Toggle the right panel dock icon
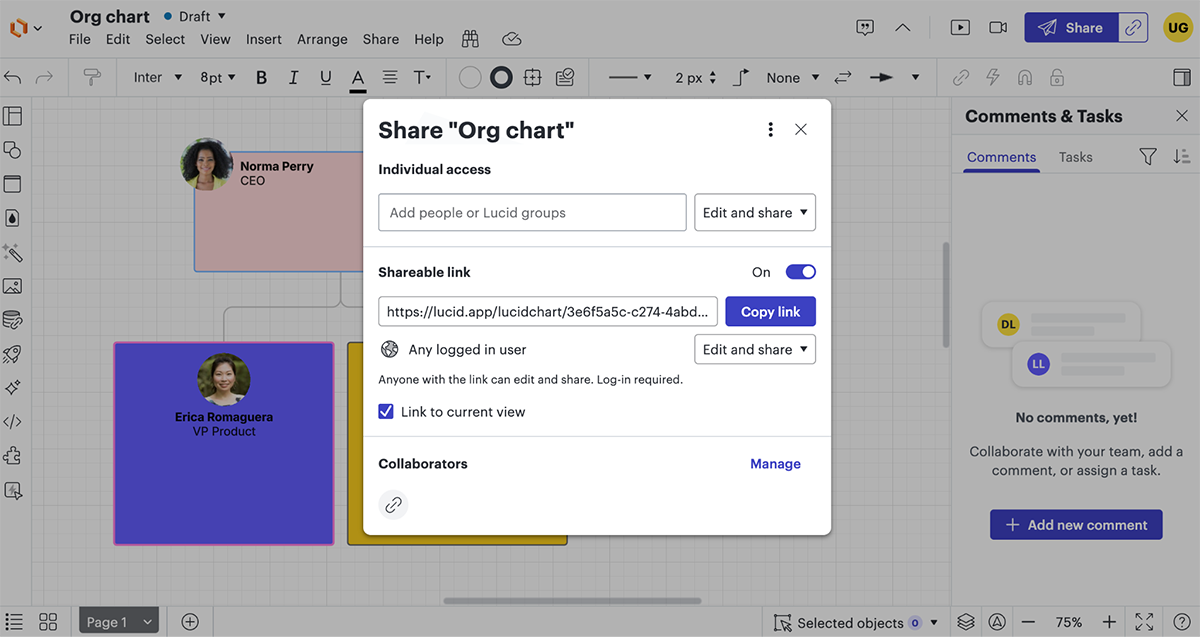 point(1180,77)
